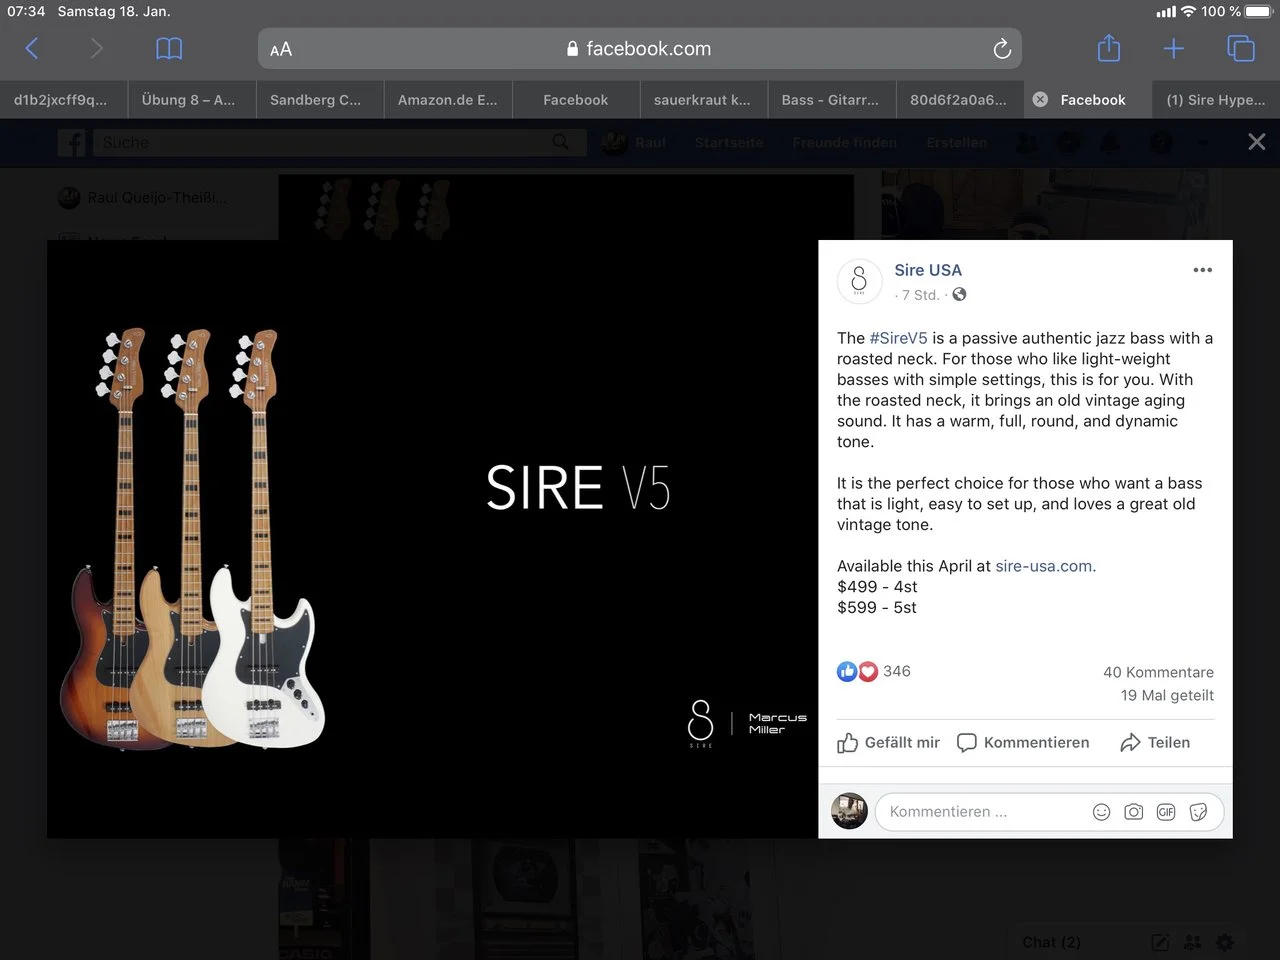The image size is (1280, 960).
Task: Open reader view AA menu
Action: click(281, 49)
